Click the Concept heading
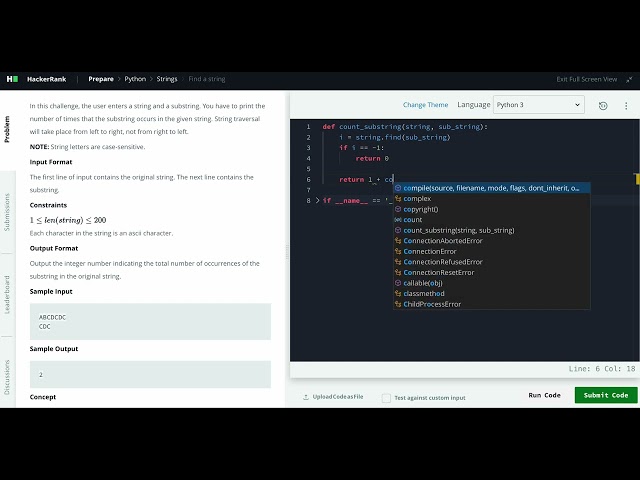This screenshot has width=640, height=480. [43, 397]
